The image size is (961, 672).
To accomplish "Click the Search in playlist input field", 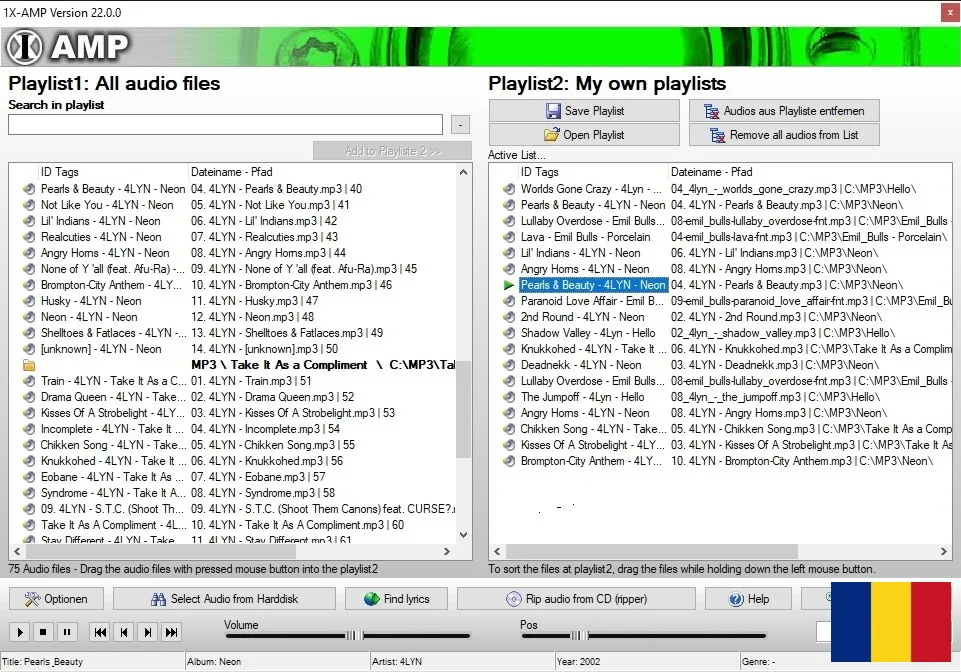I will click(x=225, y=125).
